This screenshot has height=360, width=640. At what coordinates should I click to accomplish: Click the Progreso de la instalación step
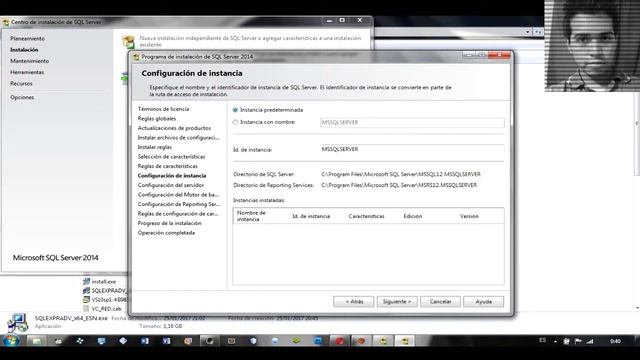tap(169, 223)
